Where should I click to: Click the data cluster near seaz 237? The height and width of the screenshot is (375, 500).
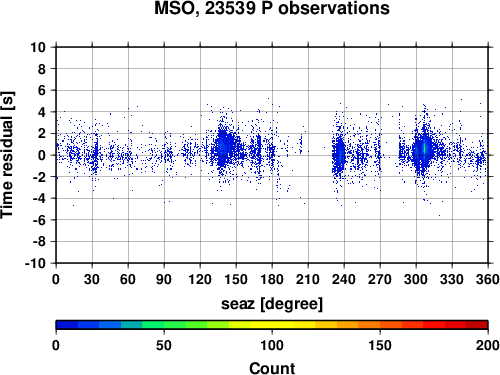click(x=340, y=155)
